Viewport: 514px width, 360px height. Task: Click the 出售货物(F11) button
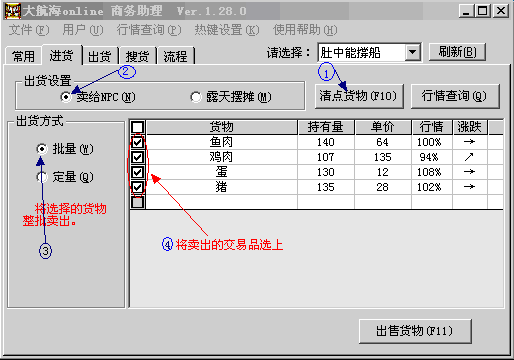(x=415, y=331)
